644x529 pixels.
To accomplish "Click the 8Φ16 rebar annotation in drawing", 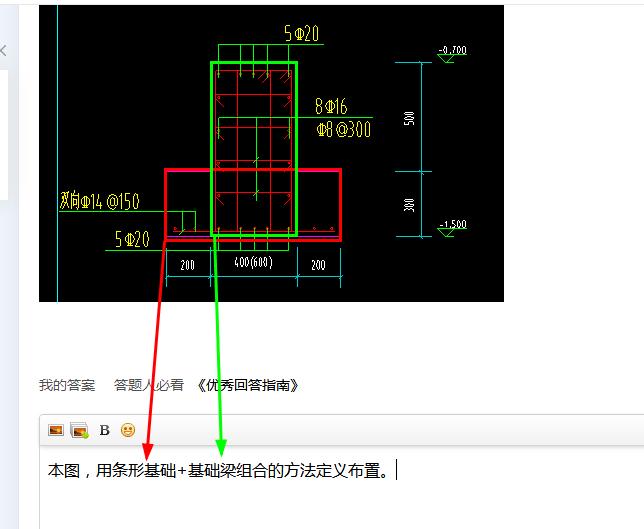I will (x=331, y=106).
